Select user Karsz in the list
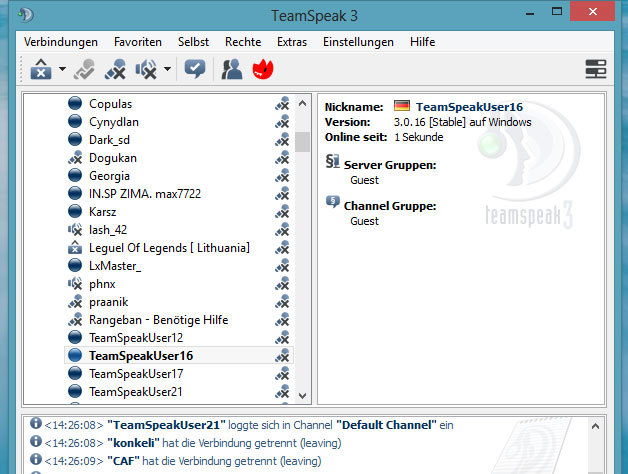The height and width of the screenshot is (474, 628). point(103,212)
